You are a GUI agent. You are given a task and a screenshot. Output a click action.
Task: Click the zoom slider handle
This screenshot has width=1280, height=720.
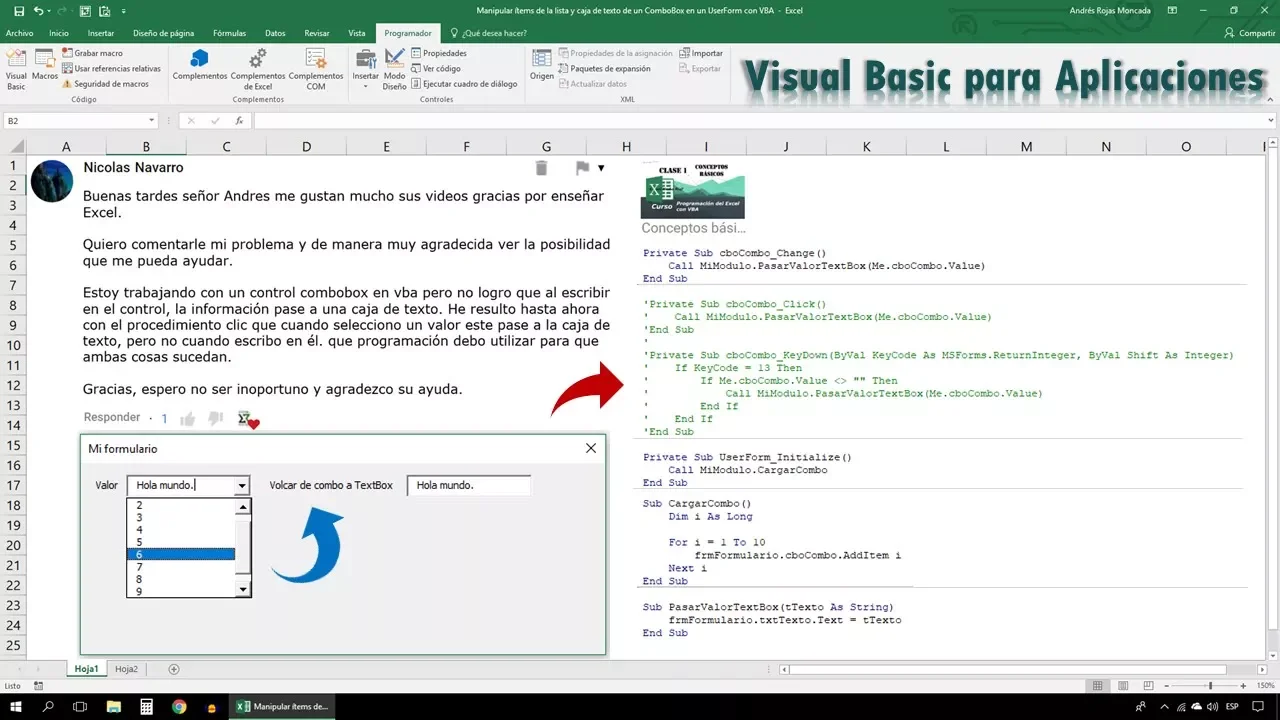click(x=1210, y=686)
